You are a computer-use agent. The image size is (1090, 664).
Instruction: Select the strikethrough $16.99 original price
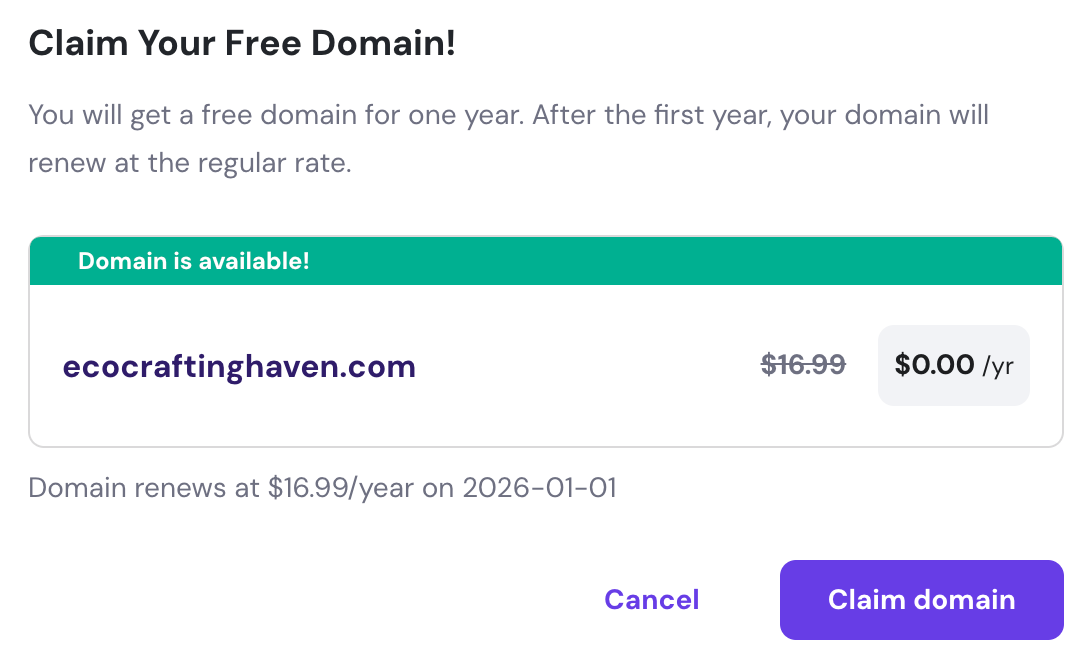[x=803, y=364]
